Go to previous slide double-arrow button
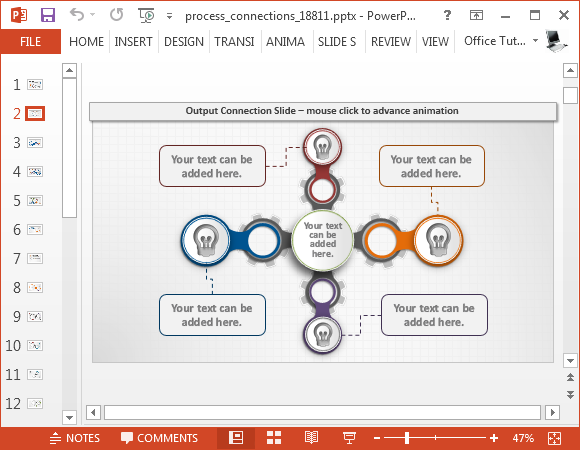Viewport: 580px width, 450px height. point(570,378)
